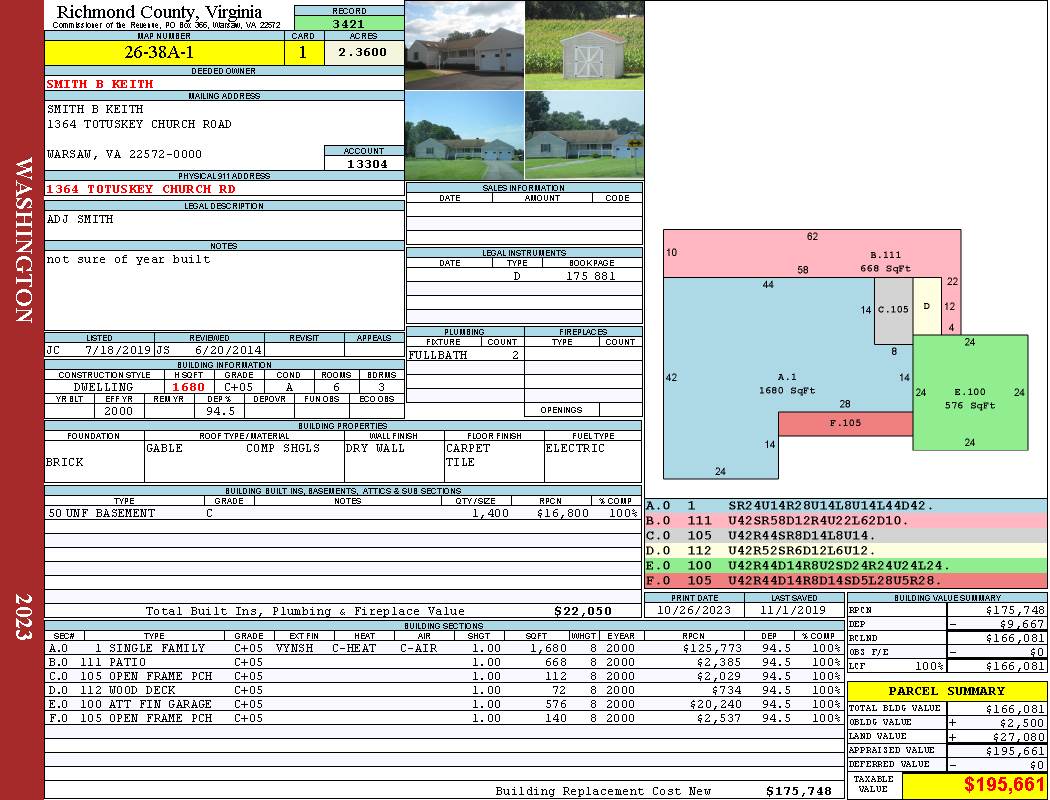Viewport: 1050px width, 800px height.
Task: Click the PARCEL SUMMARY header
Action: click(x=946, y=691)
